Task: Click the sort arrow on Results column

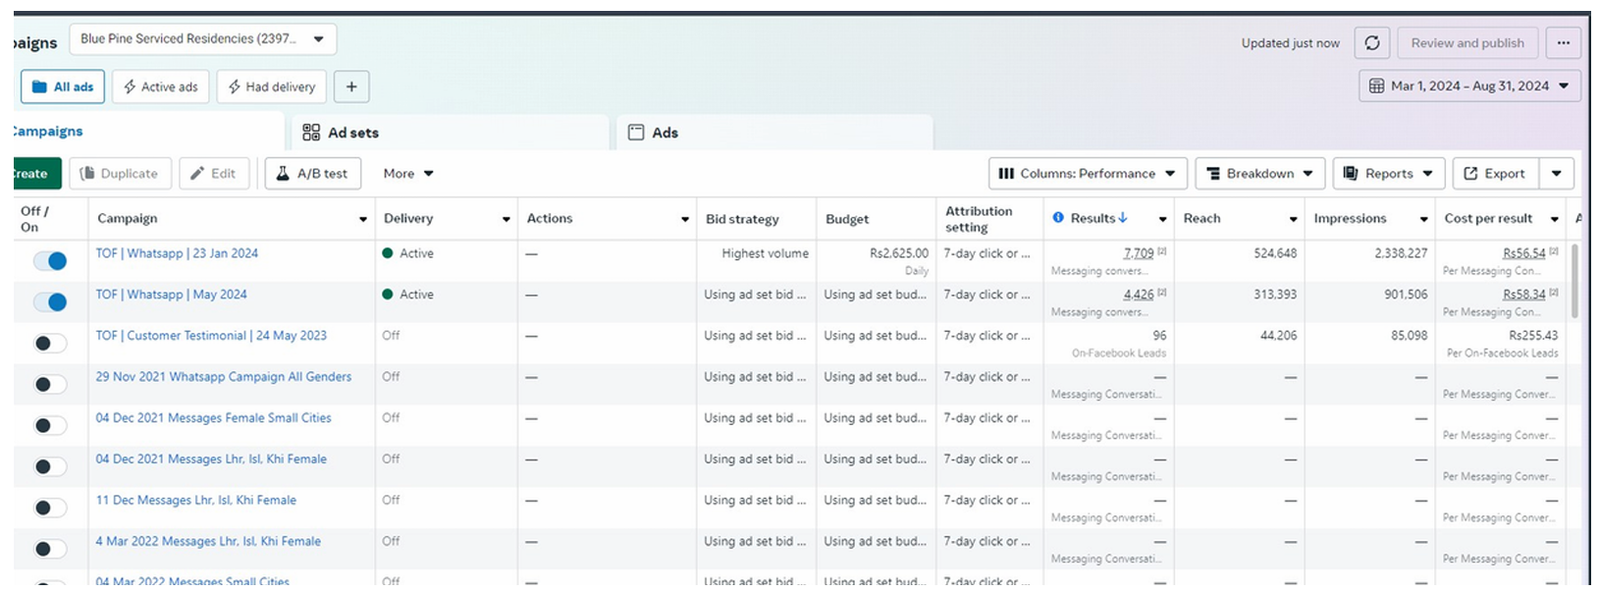Action: coord(1123,217)
